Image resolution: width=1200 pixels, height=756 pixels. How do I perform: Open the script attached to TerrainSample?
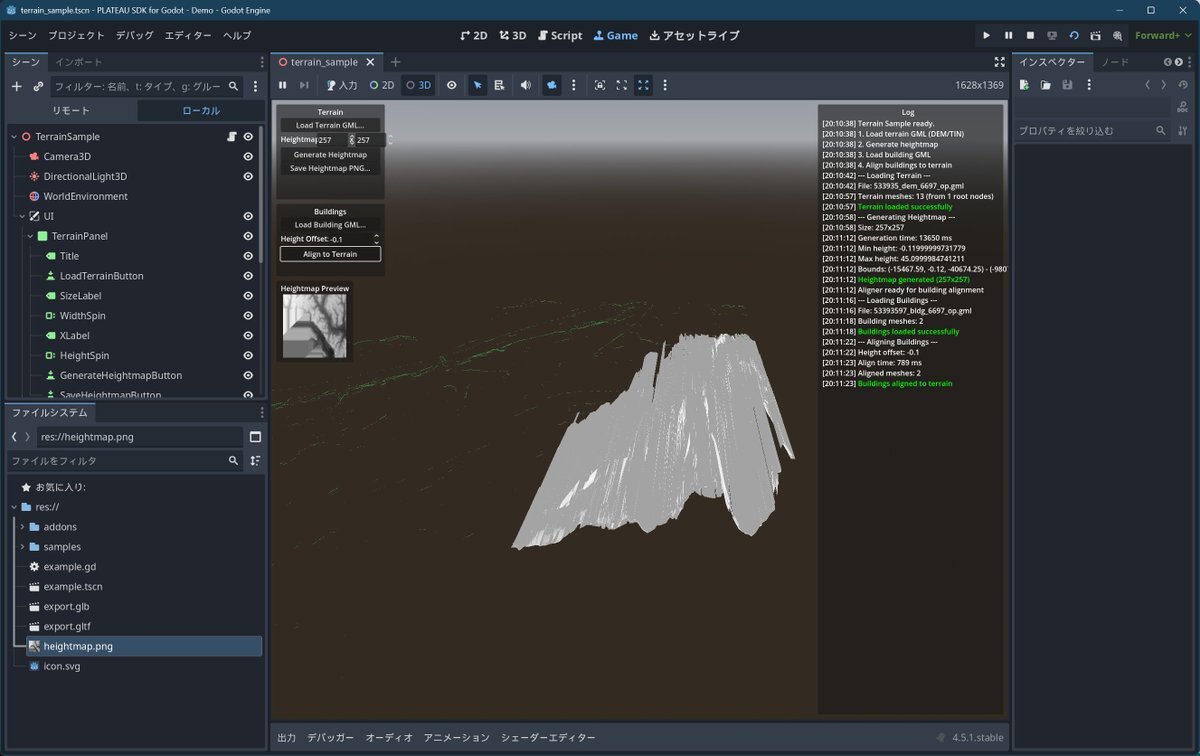231,136
